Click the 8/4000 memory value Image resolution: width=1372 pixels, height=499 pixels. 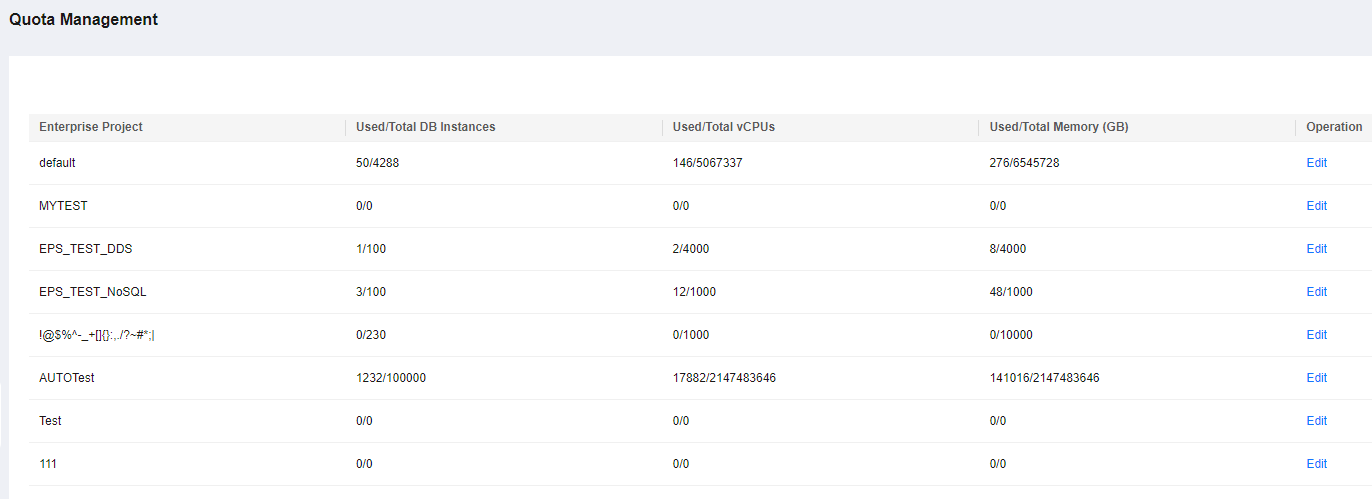tap(1007, 249)
